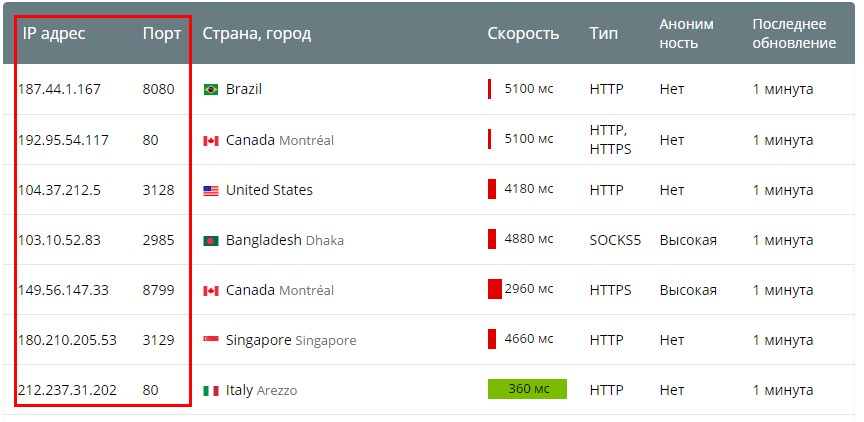Click 5100 мс speed in Brazil row
864x422 pixels.
click(529, 89)
